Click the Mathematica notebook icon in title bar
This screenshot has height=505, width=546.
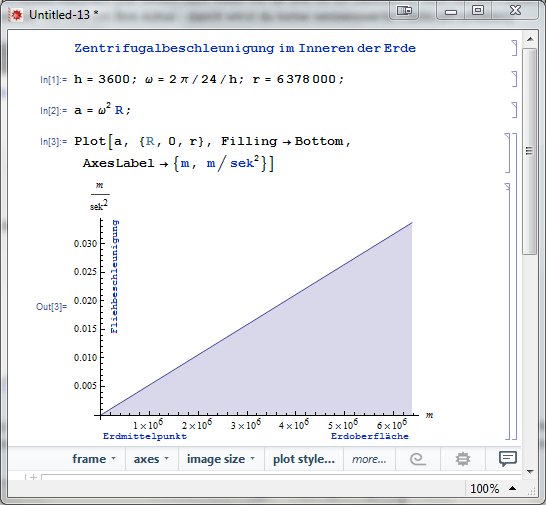[16, 15]
